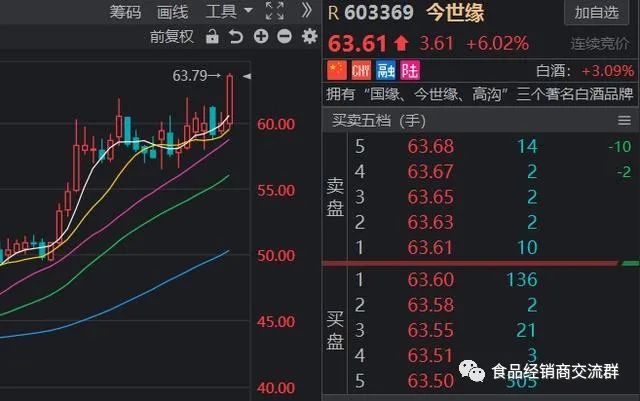Click the 加自选 add to watchlist button
Image resolution: width=640 pixels, height=401 pixels.
tap(596, 13)
